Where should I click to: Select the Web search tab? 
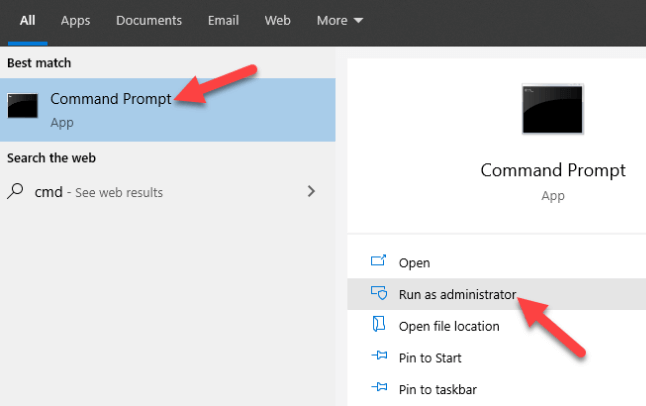277,20
